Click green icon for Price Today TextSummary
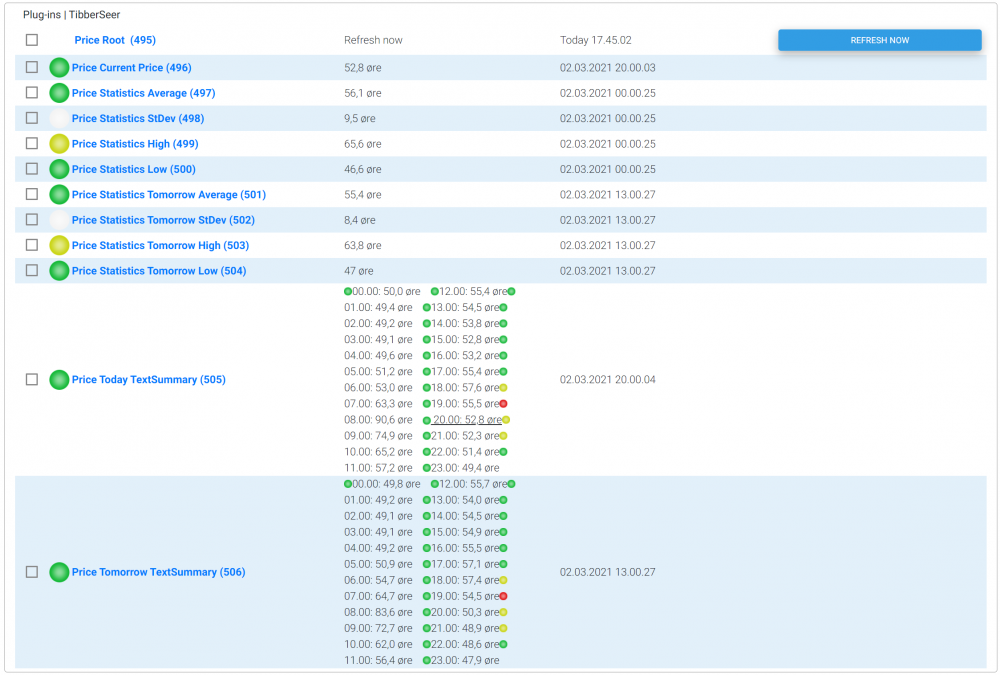 (59, 380)
